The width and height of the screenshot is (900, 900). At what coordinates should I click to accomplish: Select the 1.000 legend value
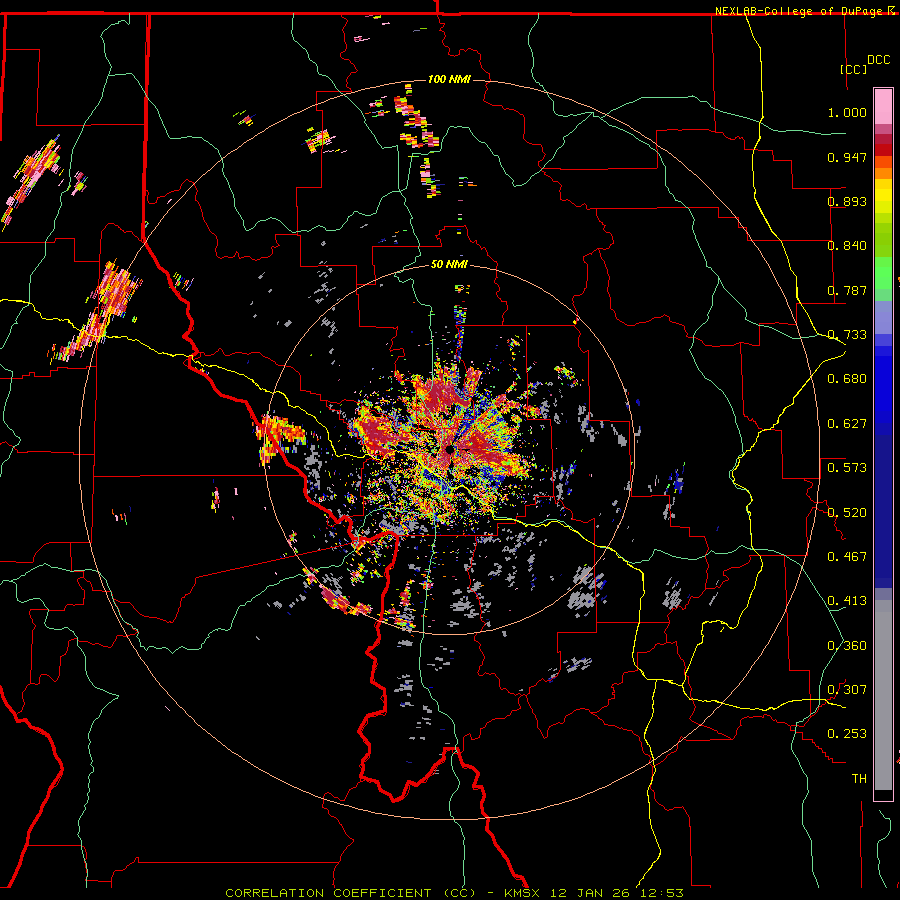(x=847, y=112)
